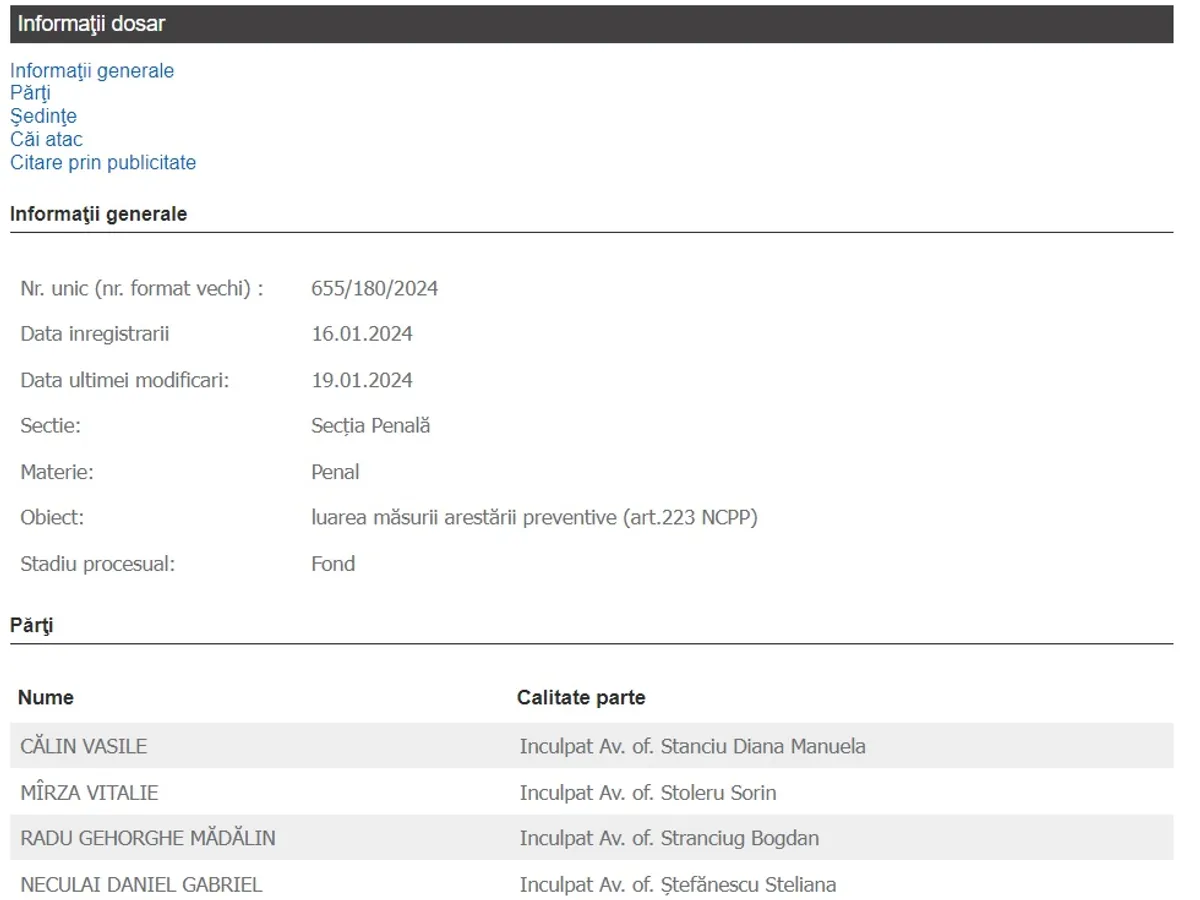Select the RADU GEHORGHE MĂDĂLIN name
The height and width of the screenshot is (900, 1200).
tap(147, 839)
